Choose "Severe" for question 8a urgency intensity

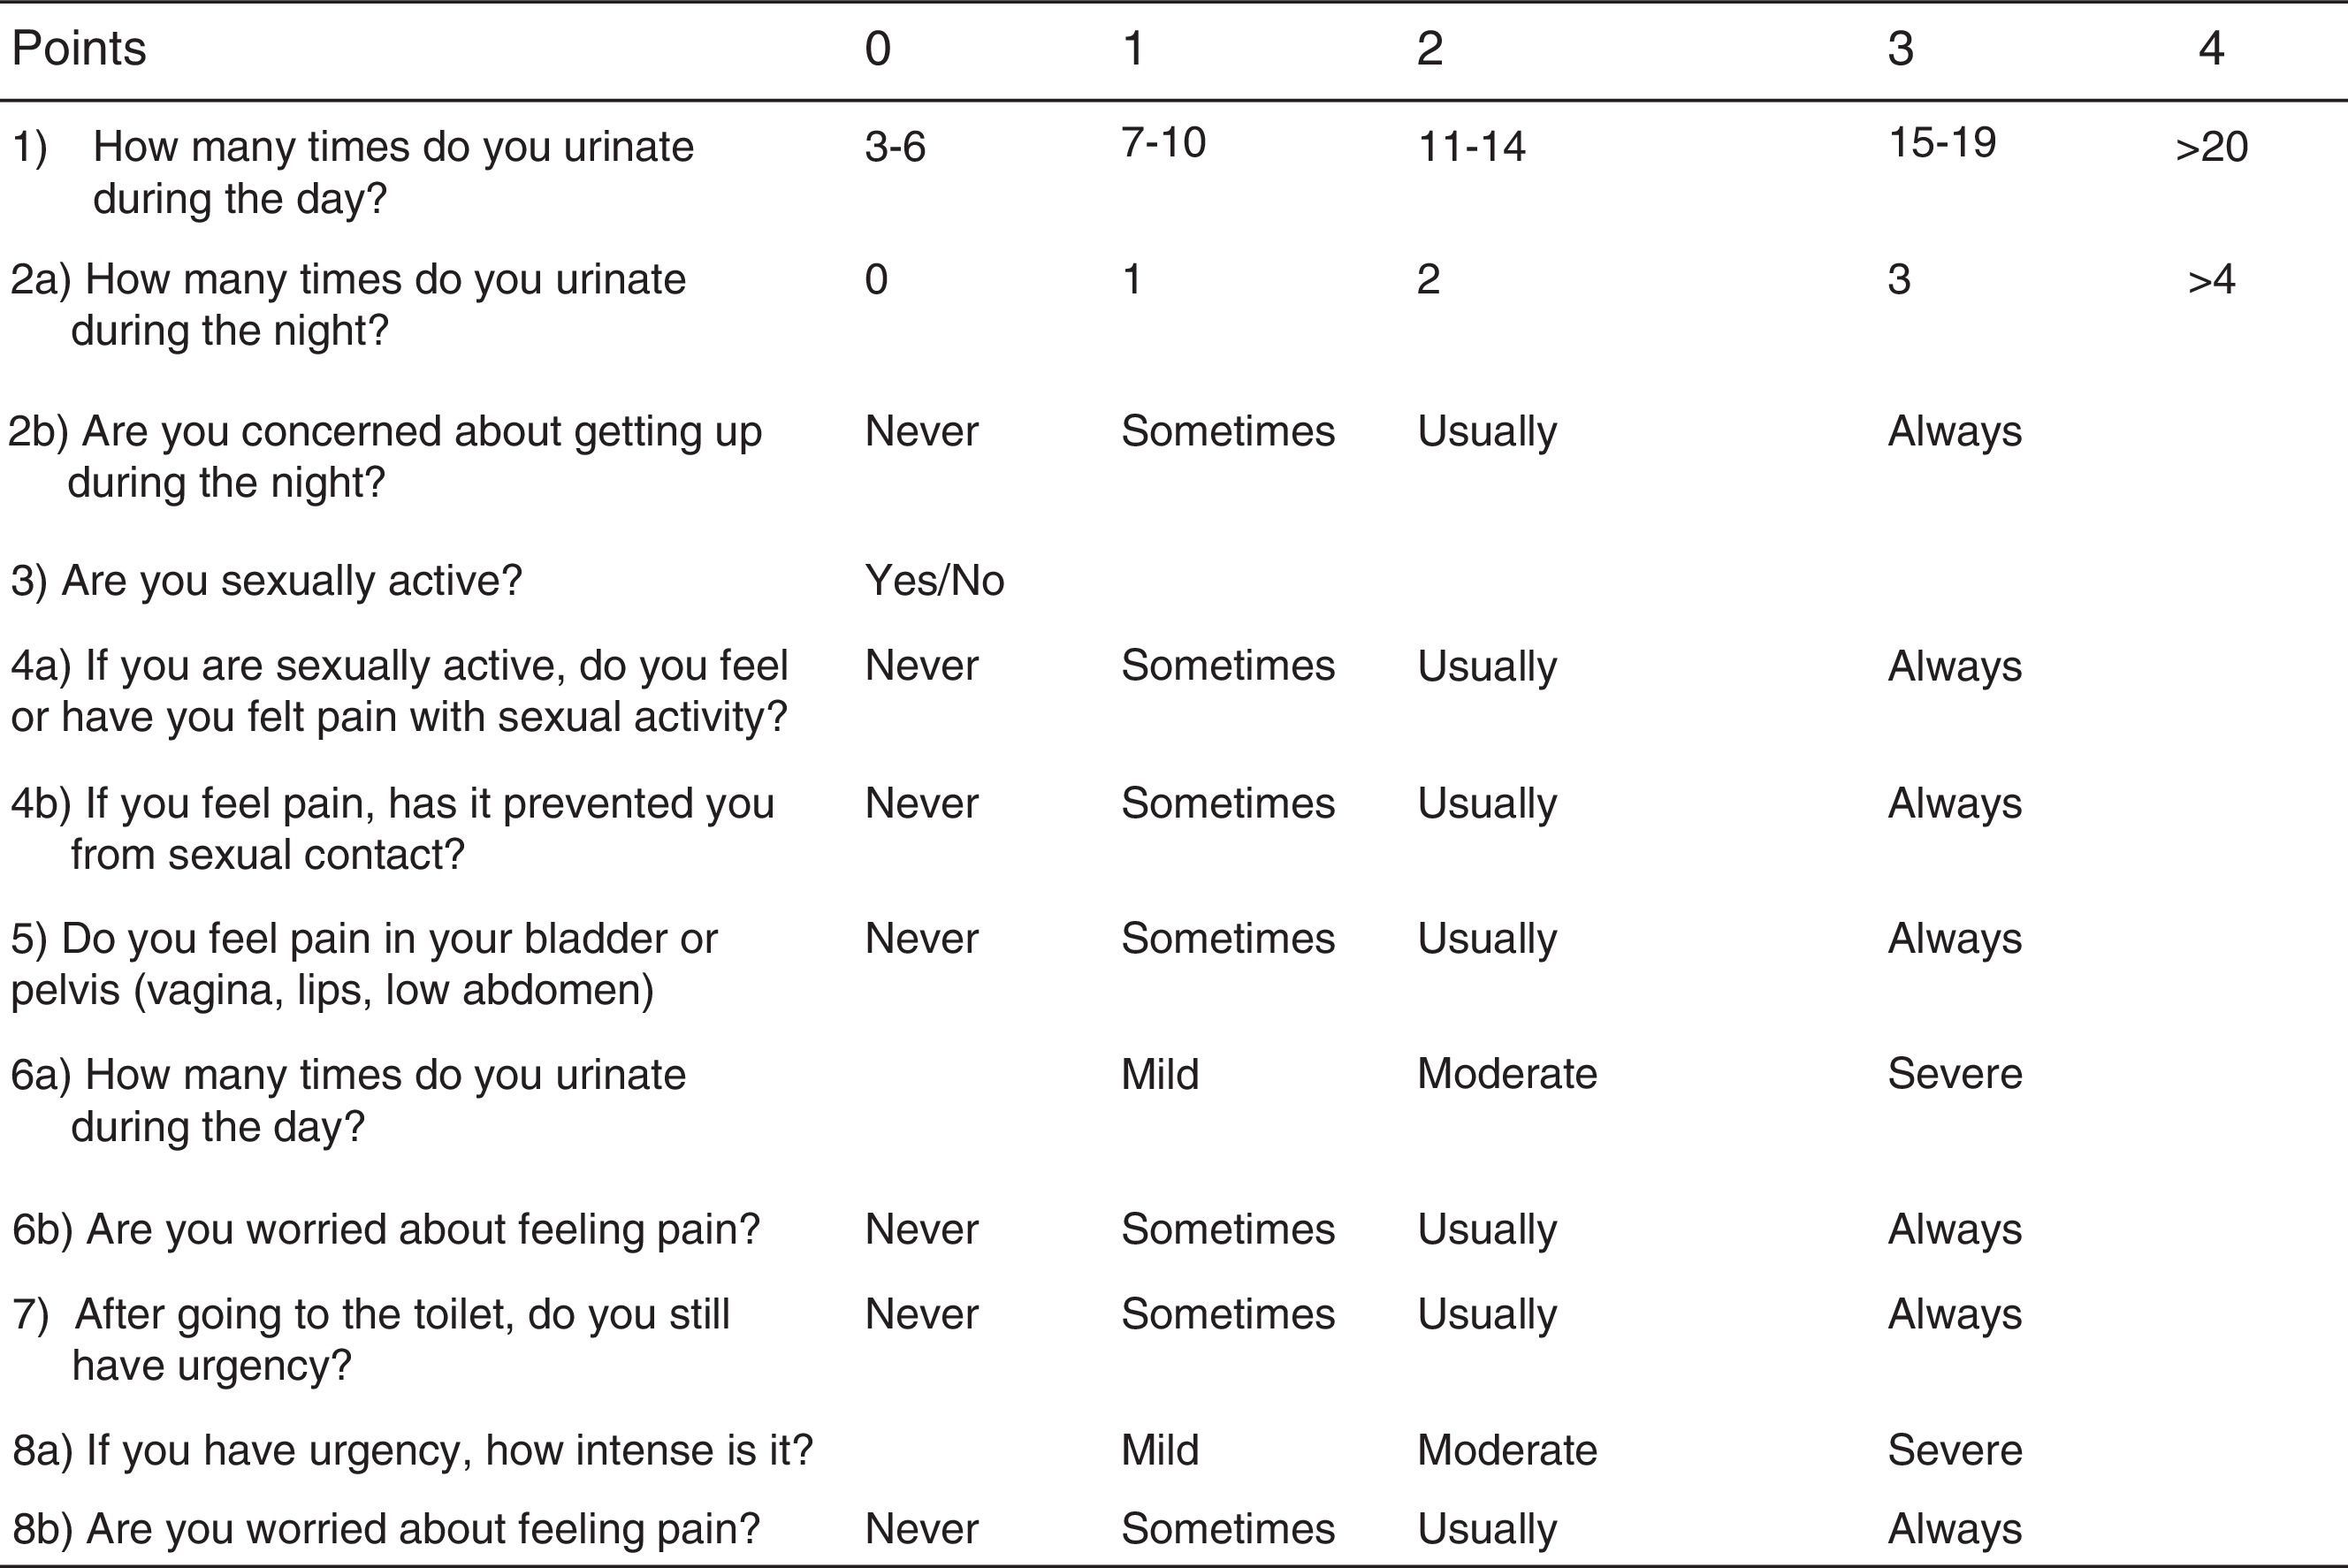1954,1451
